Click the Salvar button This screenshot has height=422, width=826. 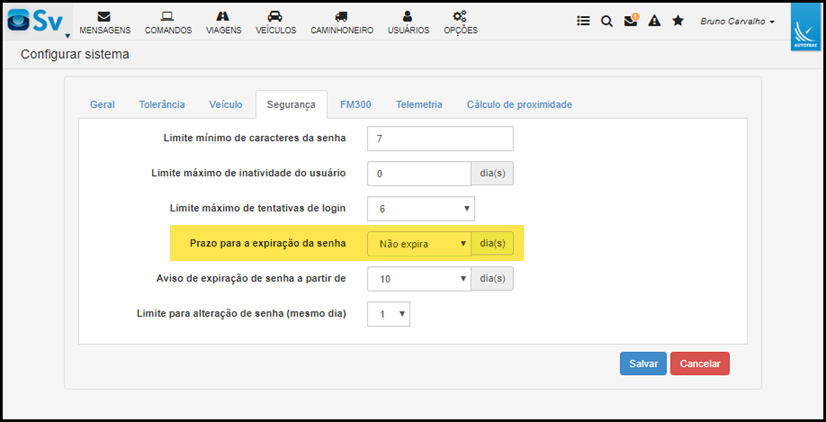pyautogui.click(x=643, y=364)
